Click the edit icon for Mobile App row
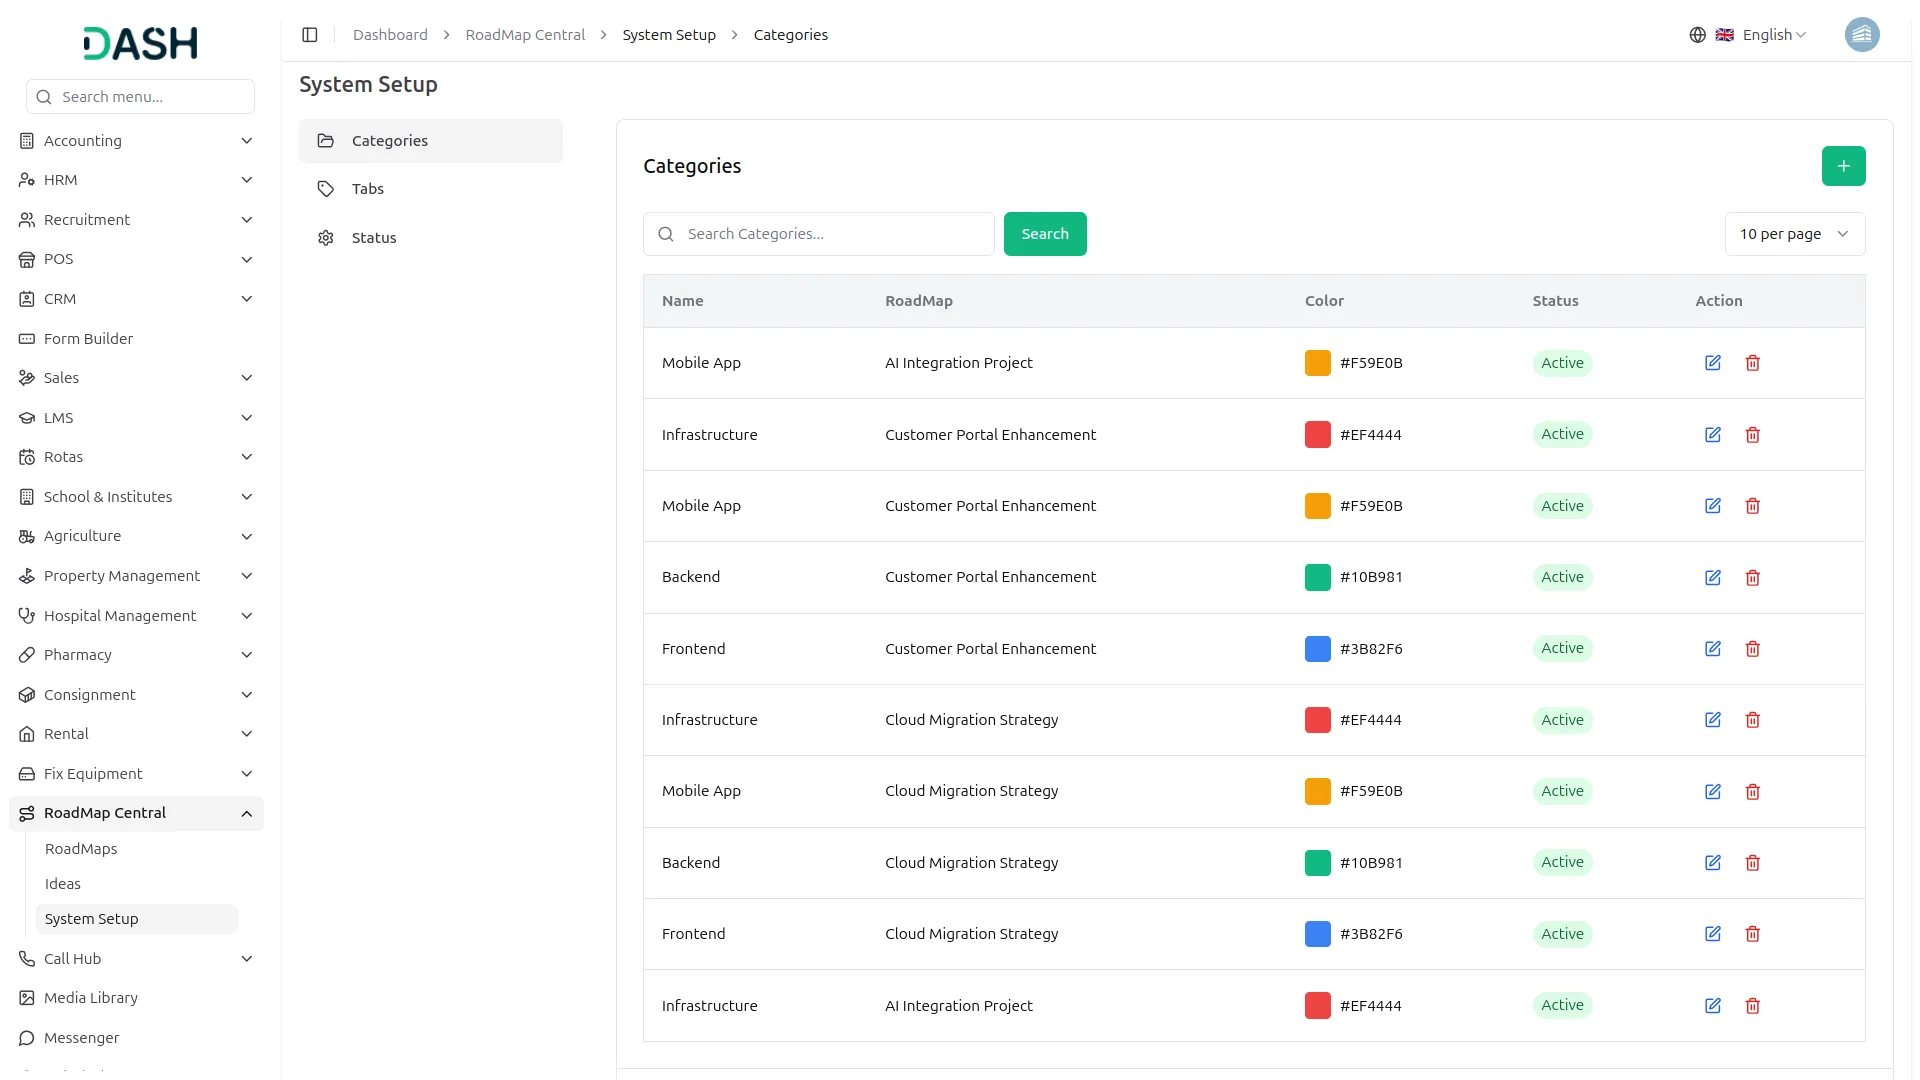1920x1080 pixels. point(1713,363)
